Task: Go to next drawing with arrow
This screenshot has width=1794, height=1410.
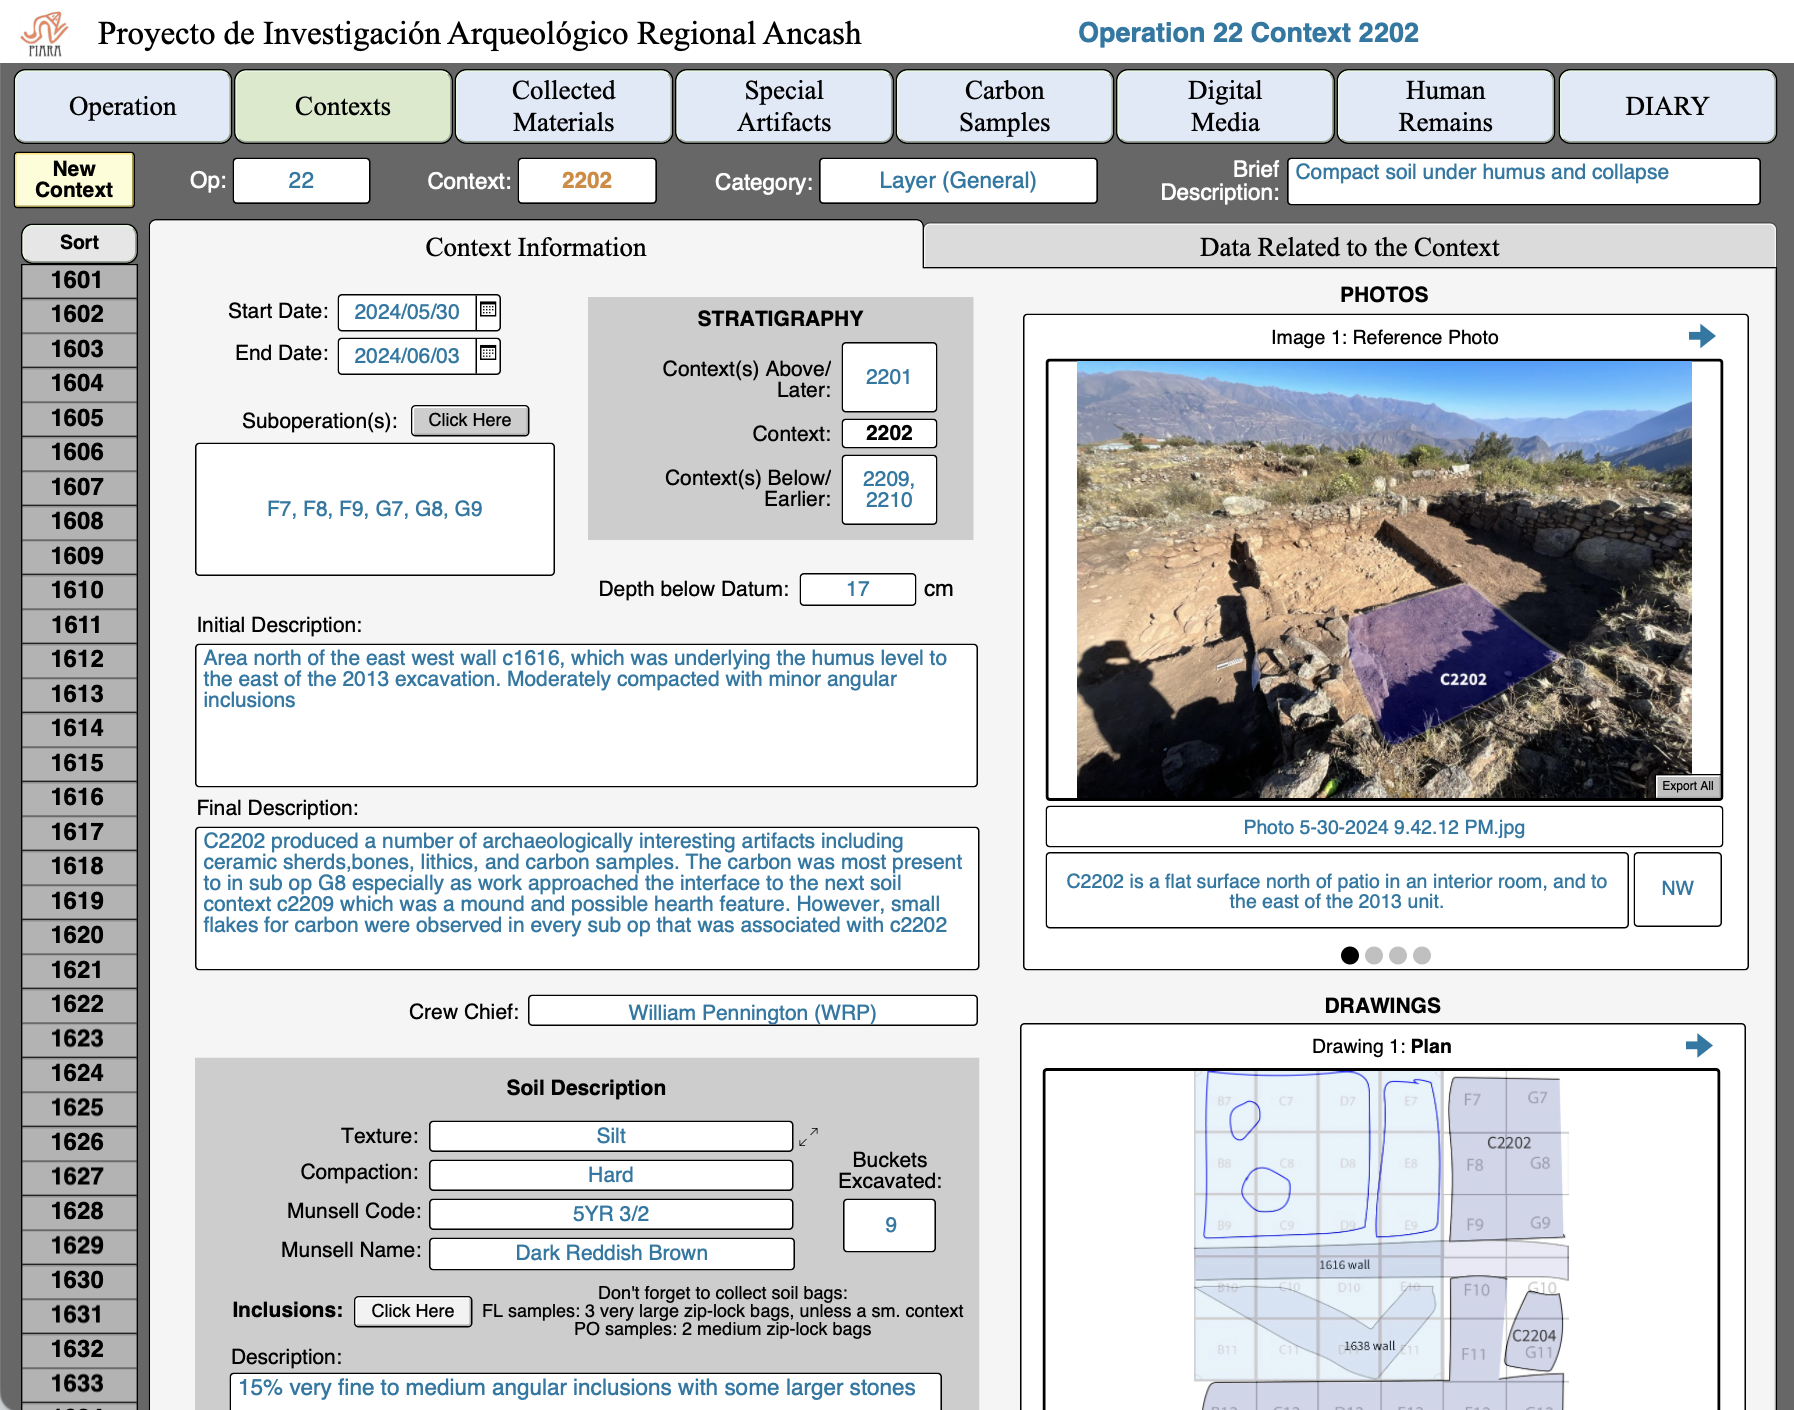Action: click(1698, 1046)
